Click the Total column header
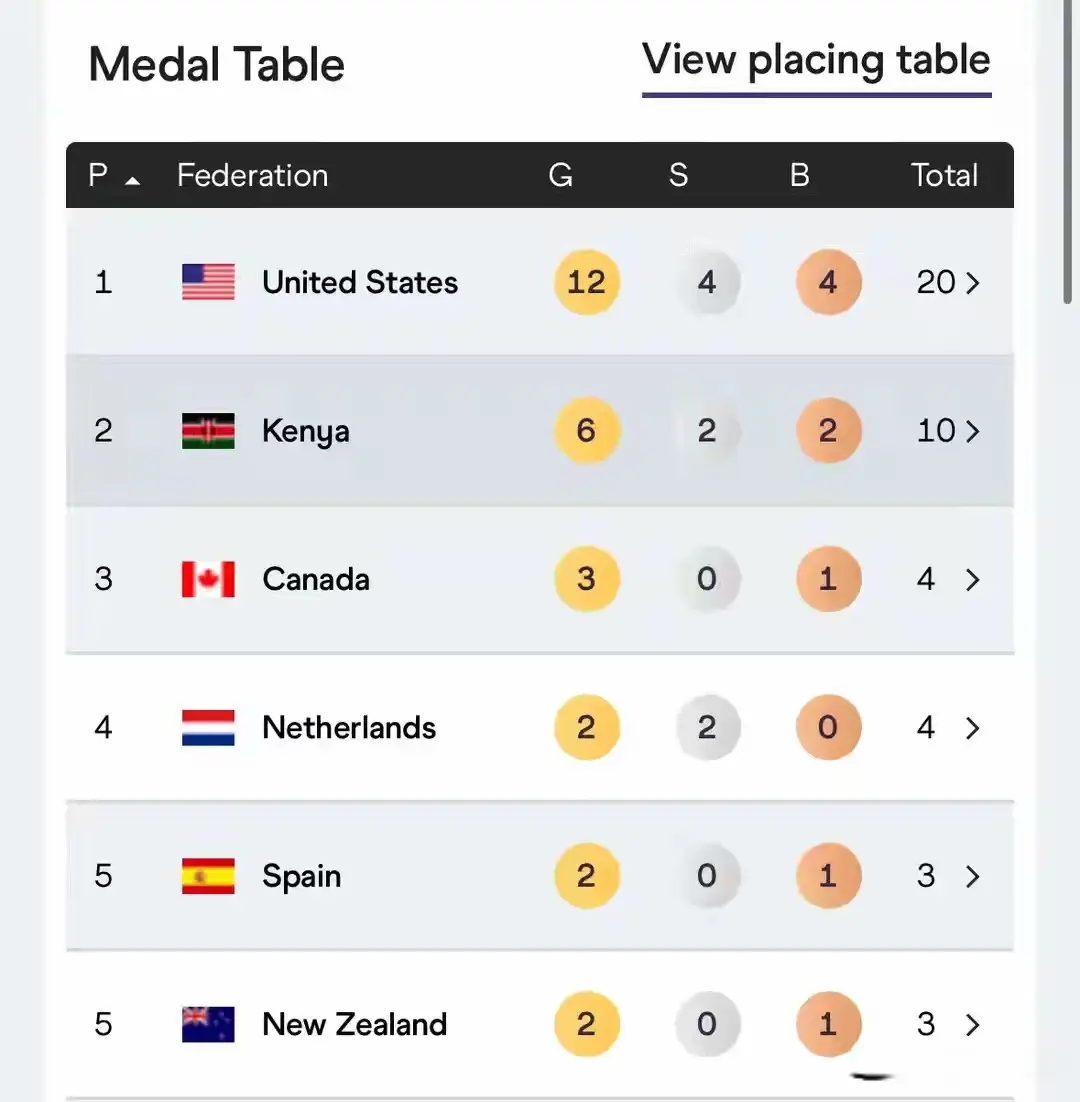This screenshot has height=1102, width=1080. [x=944, y=175]
